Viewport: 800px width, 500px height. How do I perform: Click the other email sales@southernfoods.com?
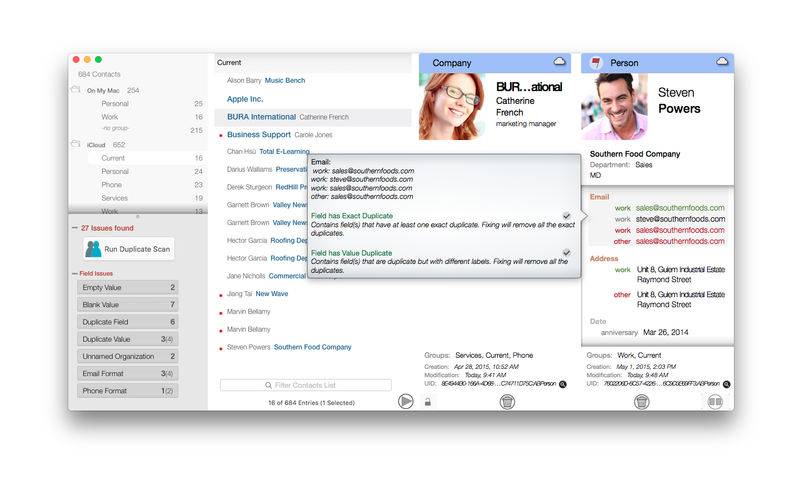point(680,241)
